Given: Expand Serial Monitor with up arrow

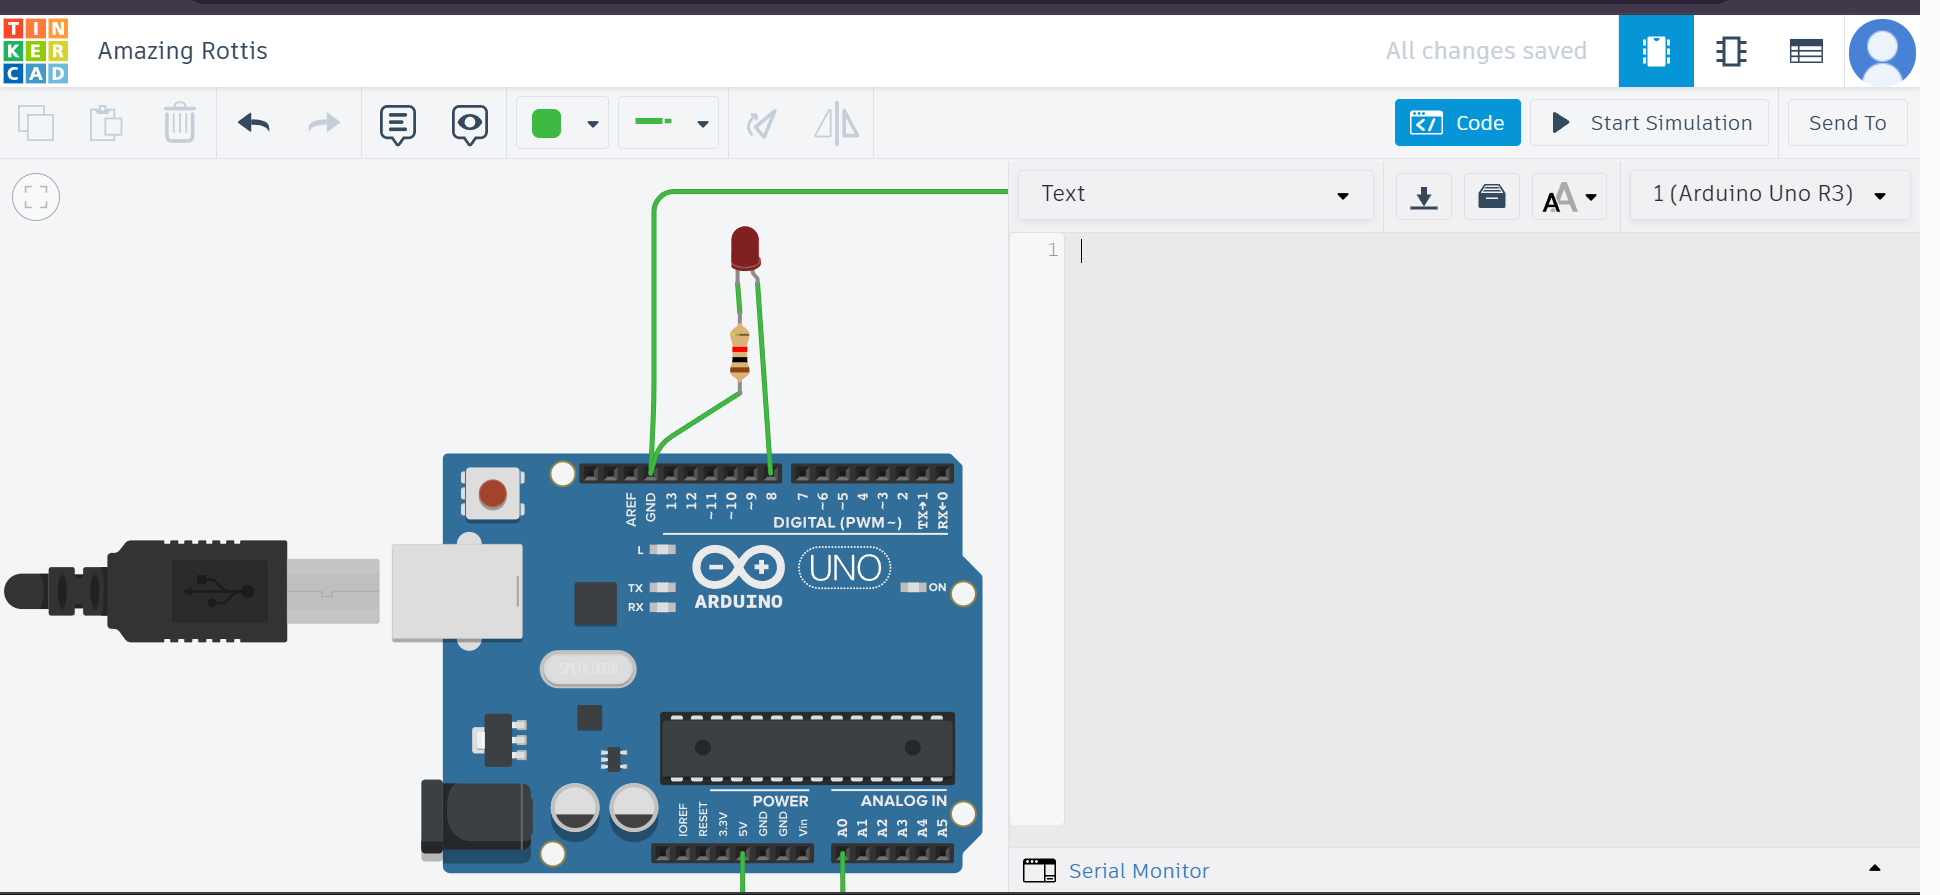Looking at the screenshot, I should (1875, 868).
